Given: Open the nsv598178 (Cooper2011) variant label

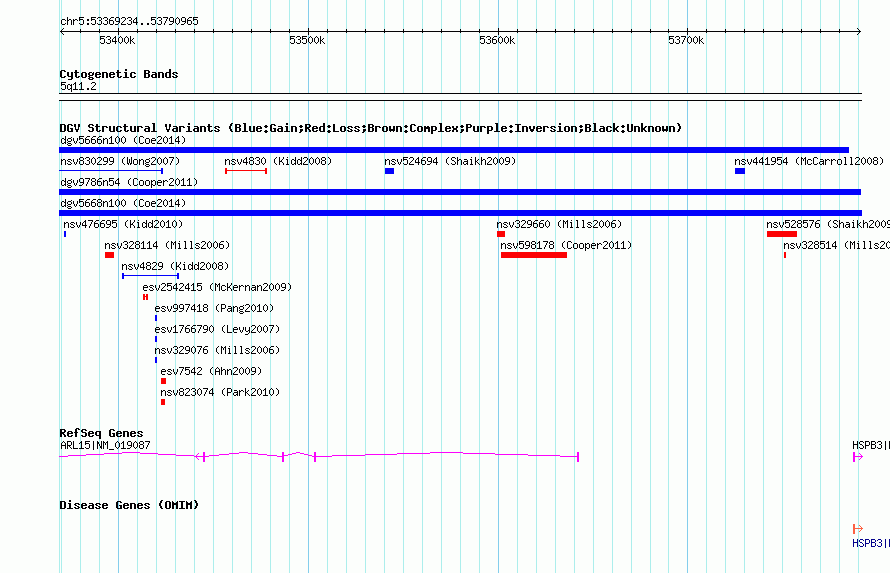Looking at the screenshot, I should pos(566,245).
